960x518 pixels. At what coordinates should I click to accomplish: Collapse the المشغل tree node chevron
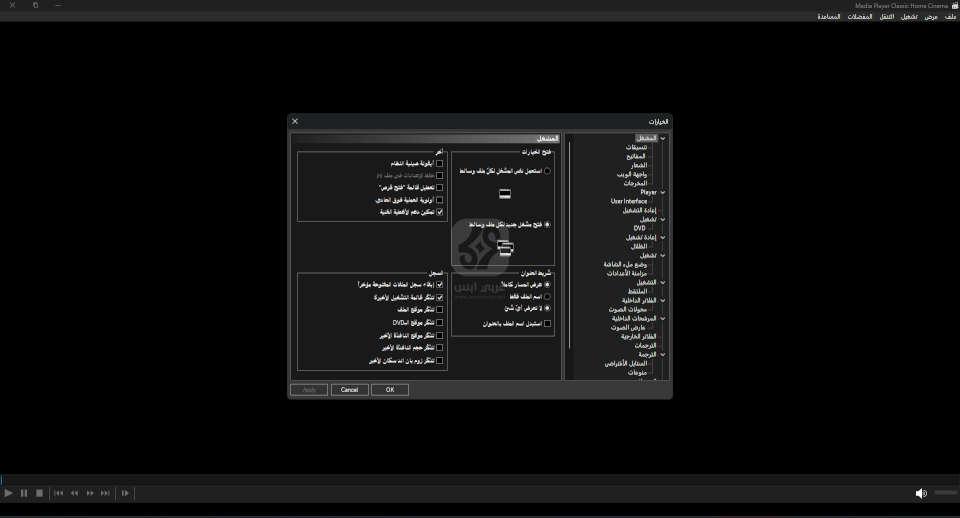click(662, 138)
